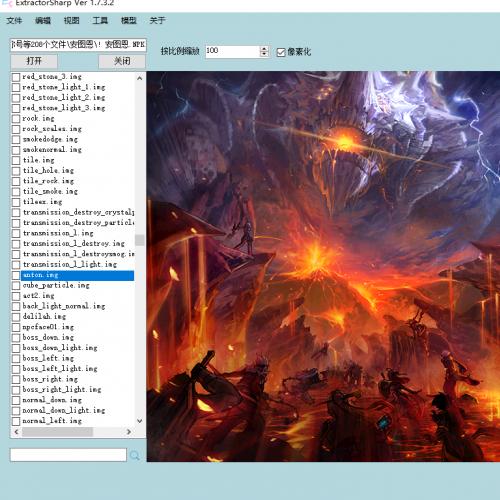
Task: Check the delilah.img checkbox
Action: pyautogui.click(x=16, y=317)
